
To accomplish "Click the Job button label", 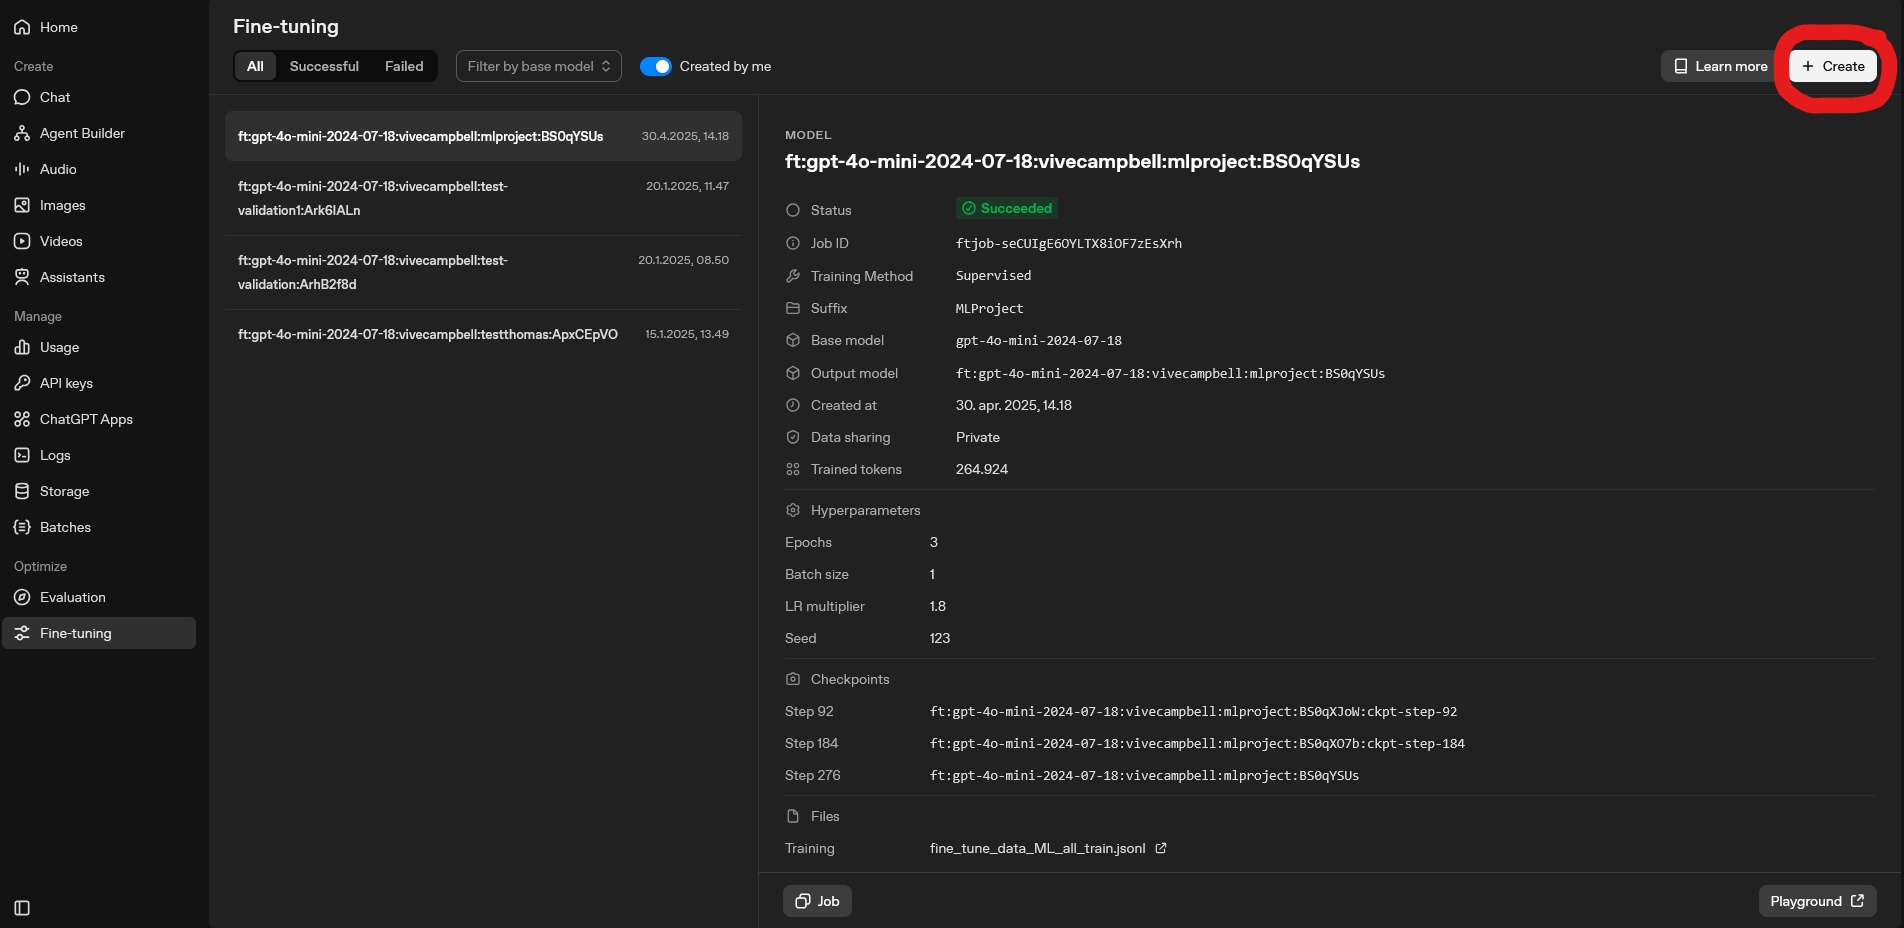I will pos(828,901).
